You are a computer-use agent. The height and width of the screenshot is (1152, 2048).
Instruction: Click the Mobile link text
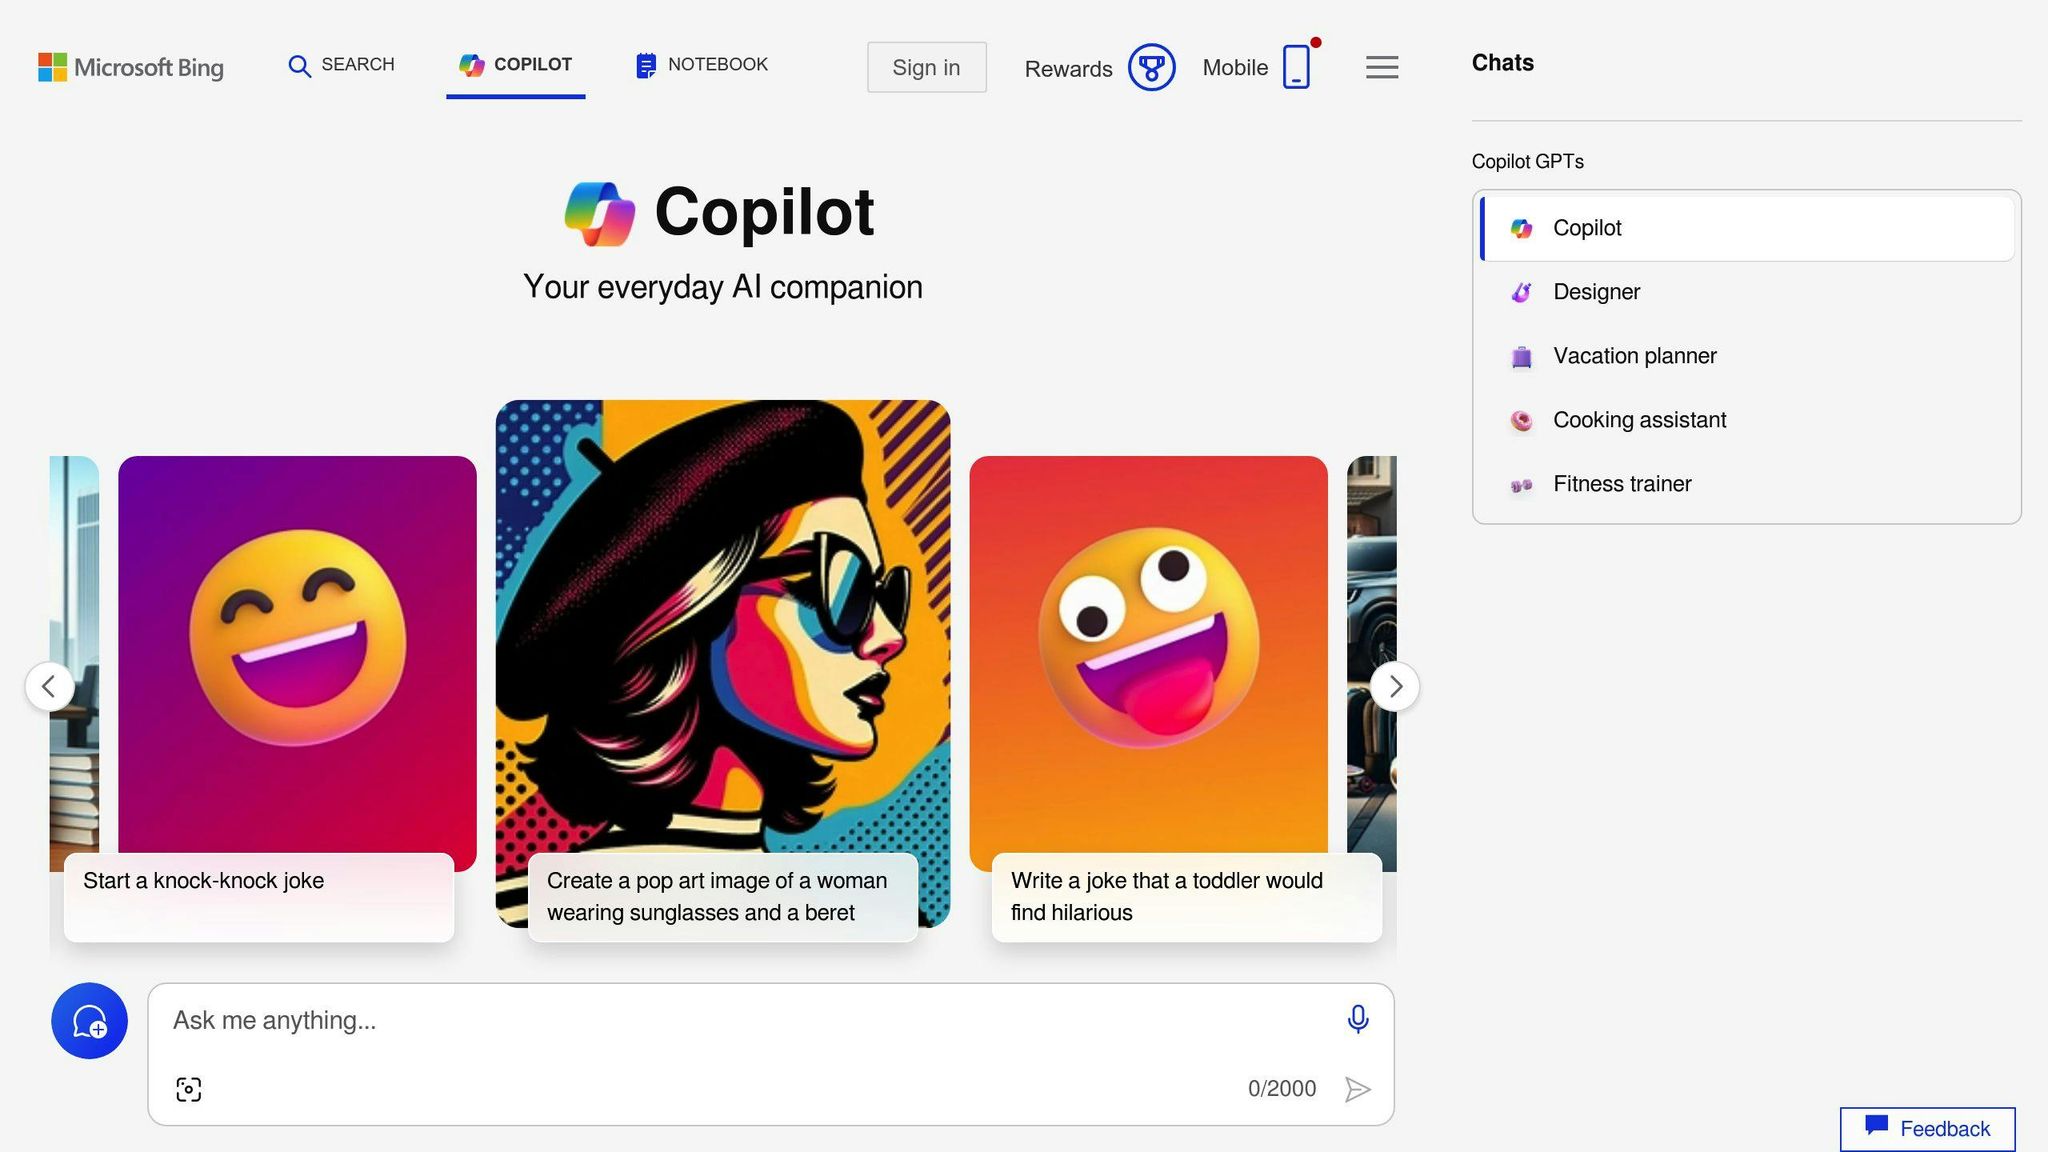[x=1235, y=68]
